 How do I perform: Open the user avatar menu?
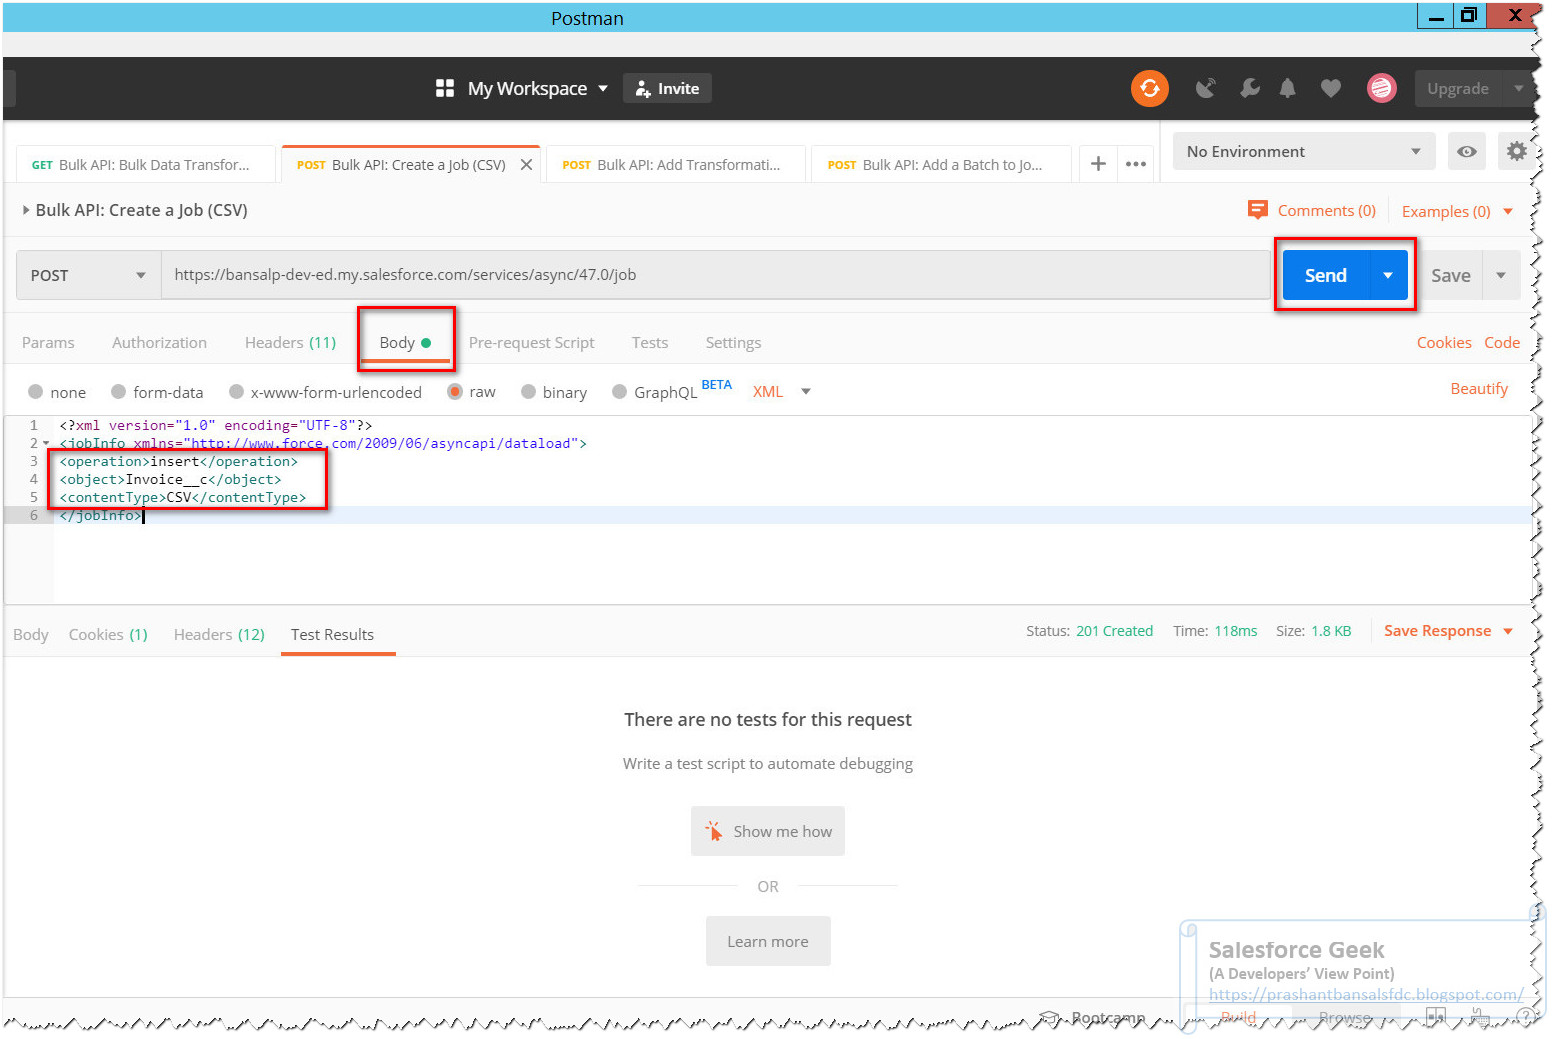tap(1381, 88)
